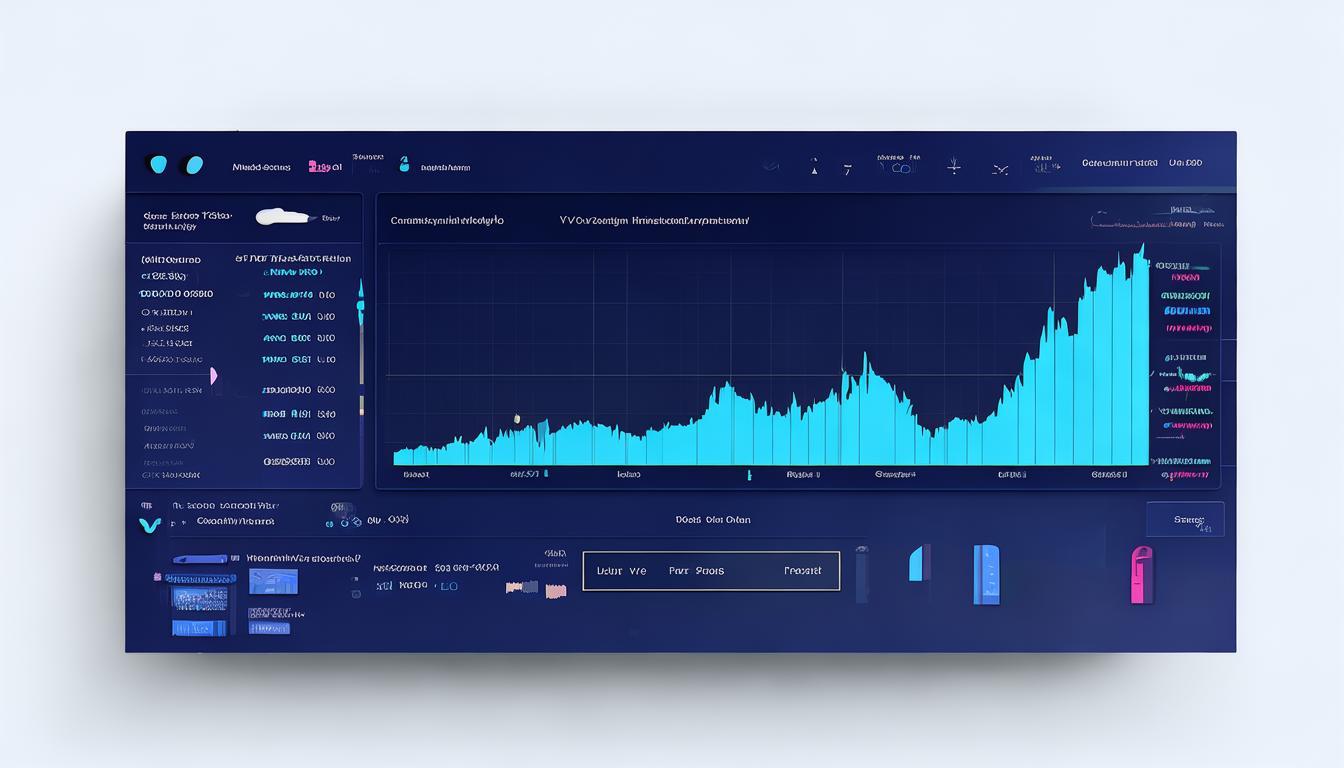The image size is (1344, 768).
Task: Open the CO badge icon near the top right
Action: point(899,168)
